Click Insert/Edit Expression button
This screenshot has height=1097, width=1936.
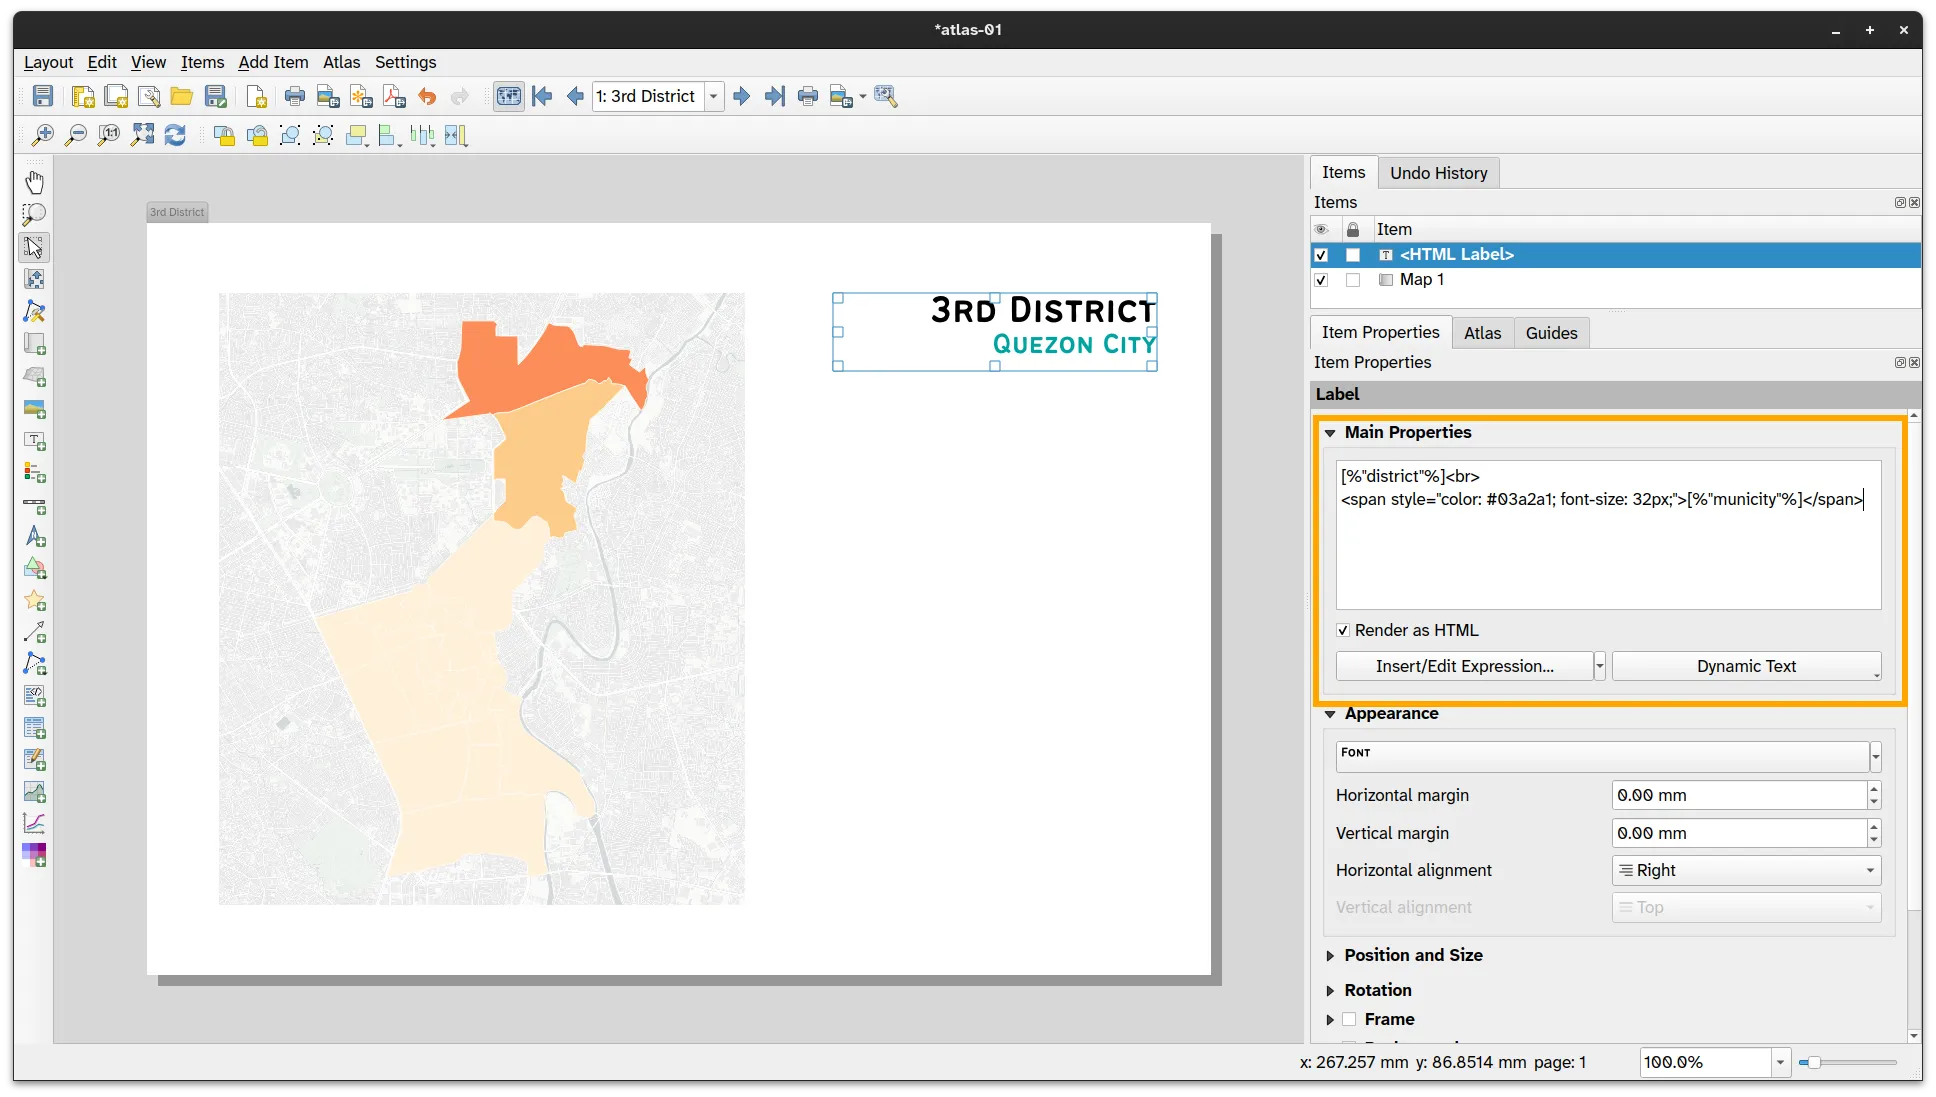point(1464,666)
